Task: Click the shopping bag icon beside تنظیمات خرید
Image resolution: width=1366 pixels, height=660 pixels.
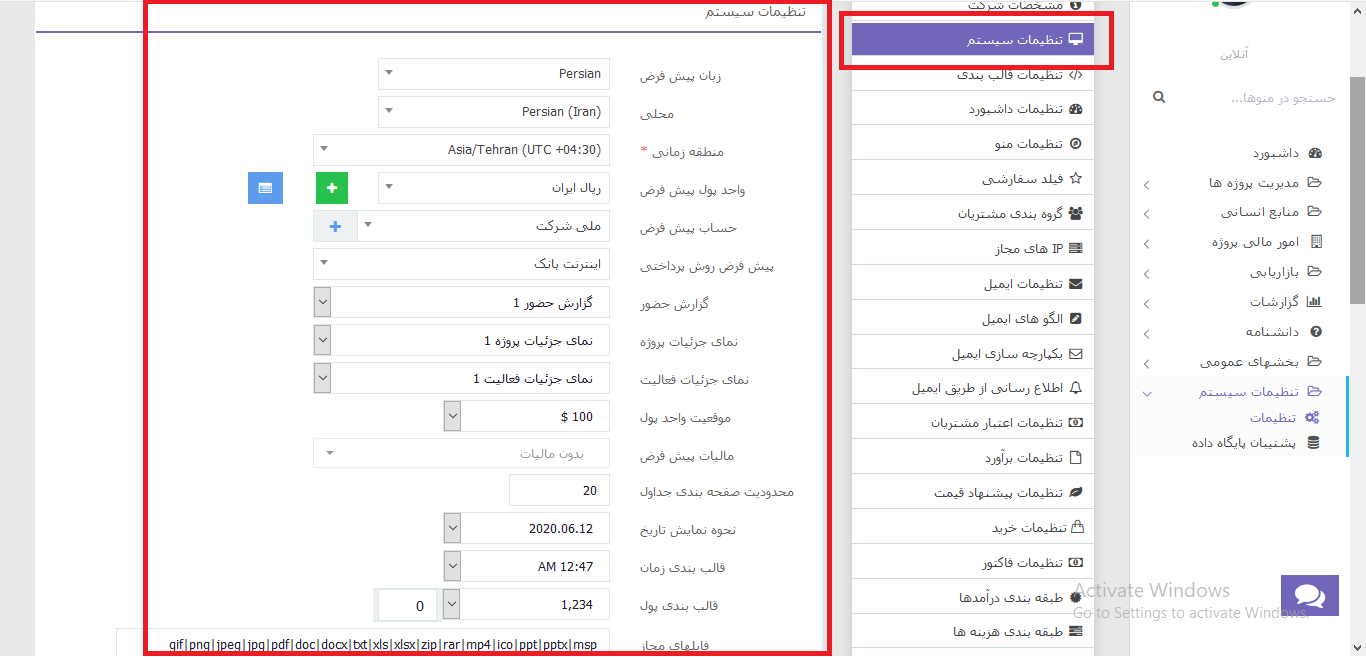Action: click(x=1077, y=527)
